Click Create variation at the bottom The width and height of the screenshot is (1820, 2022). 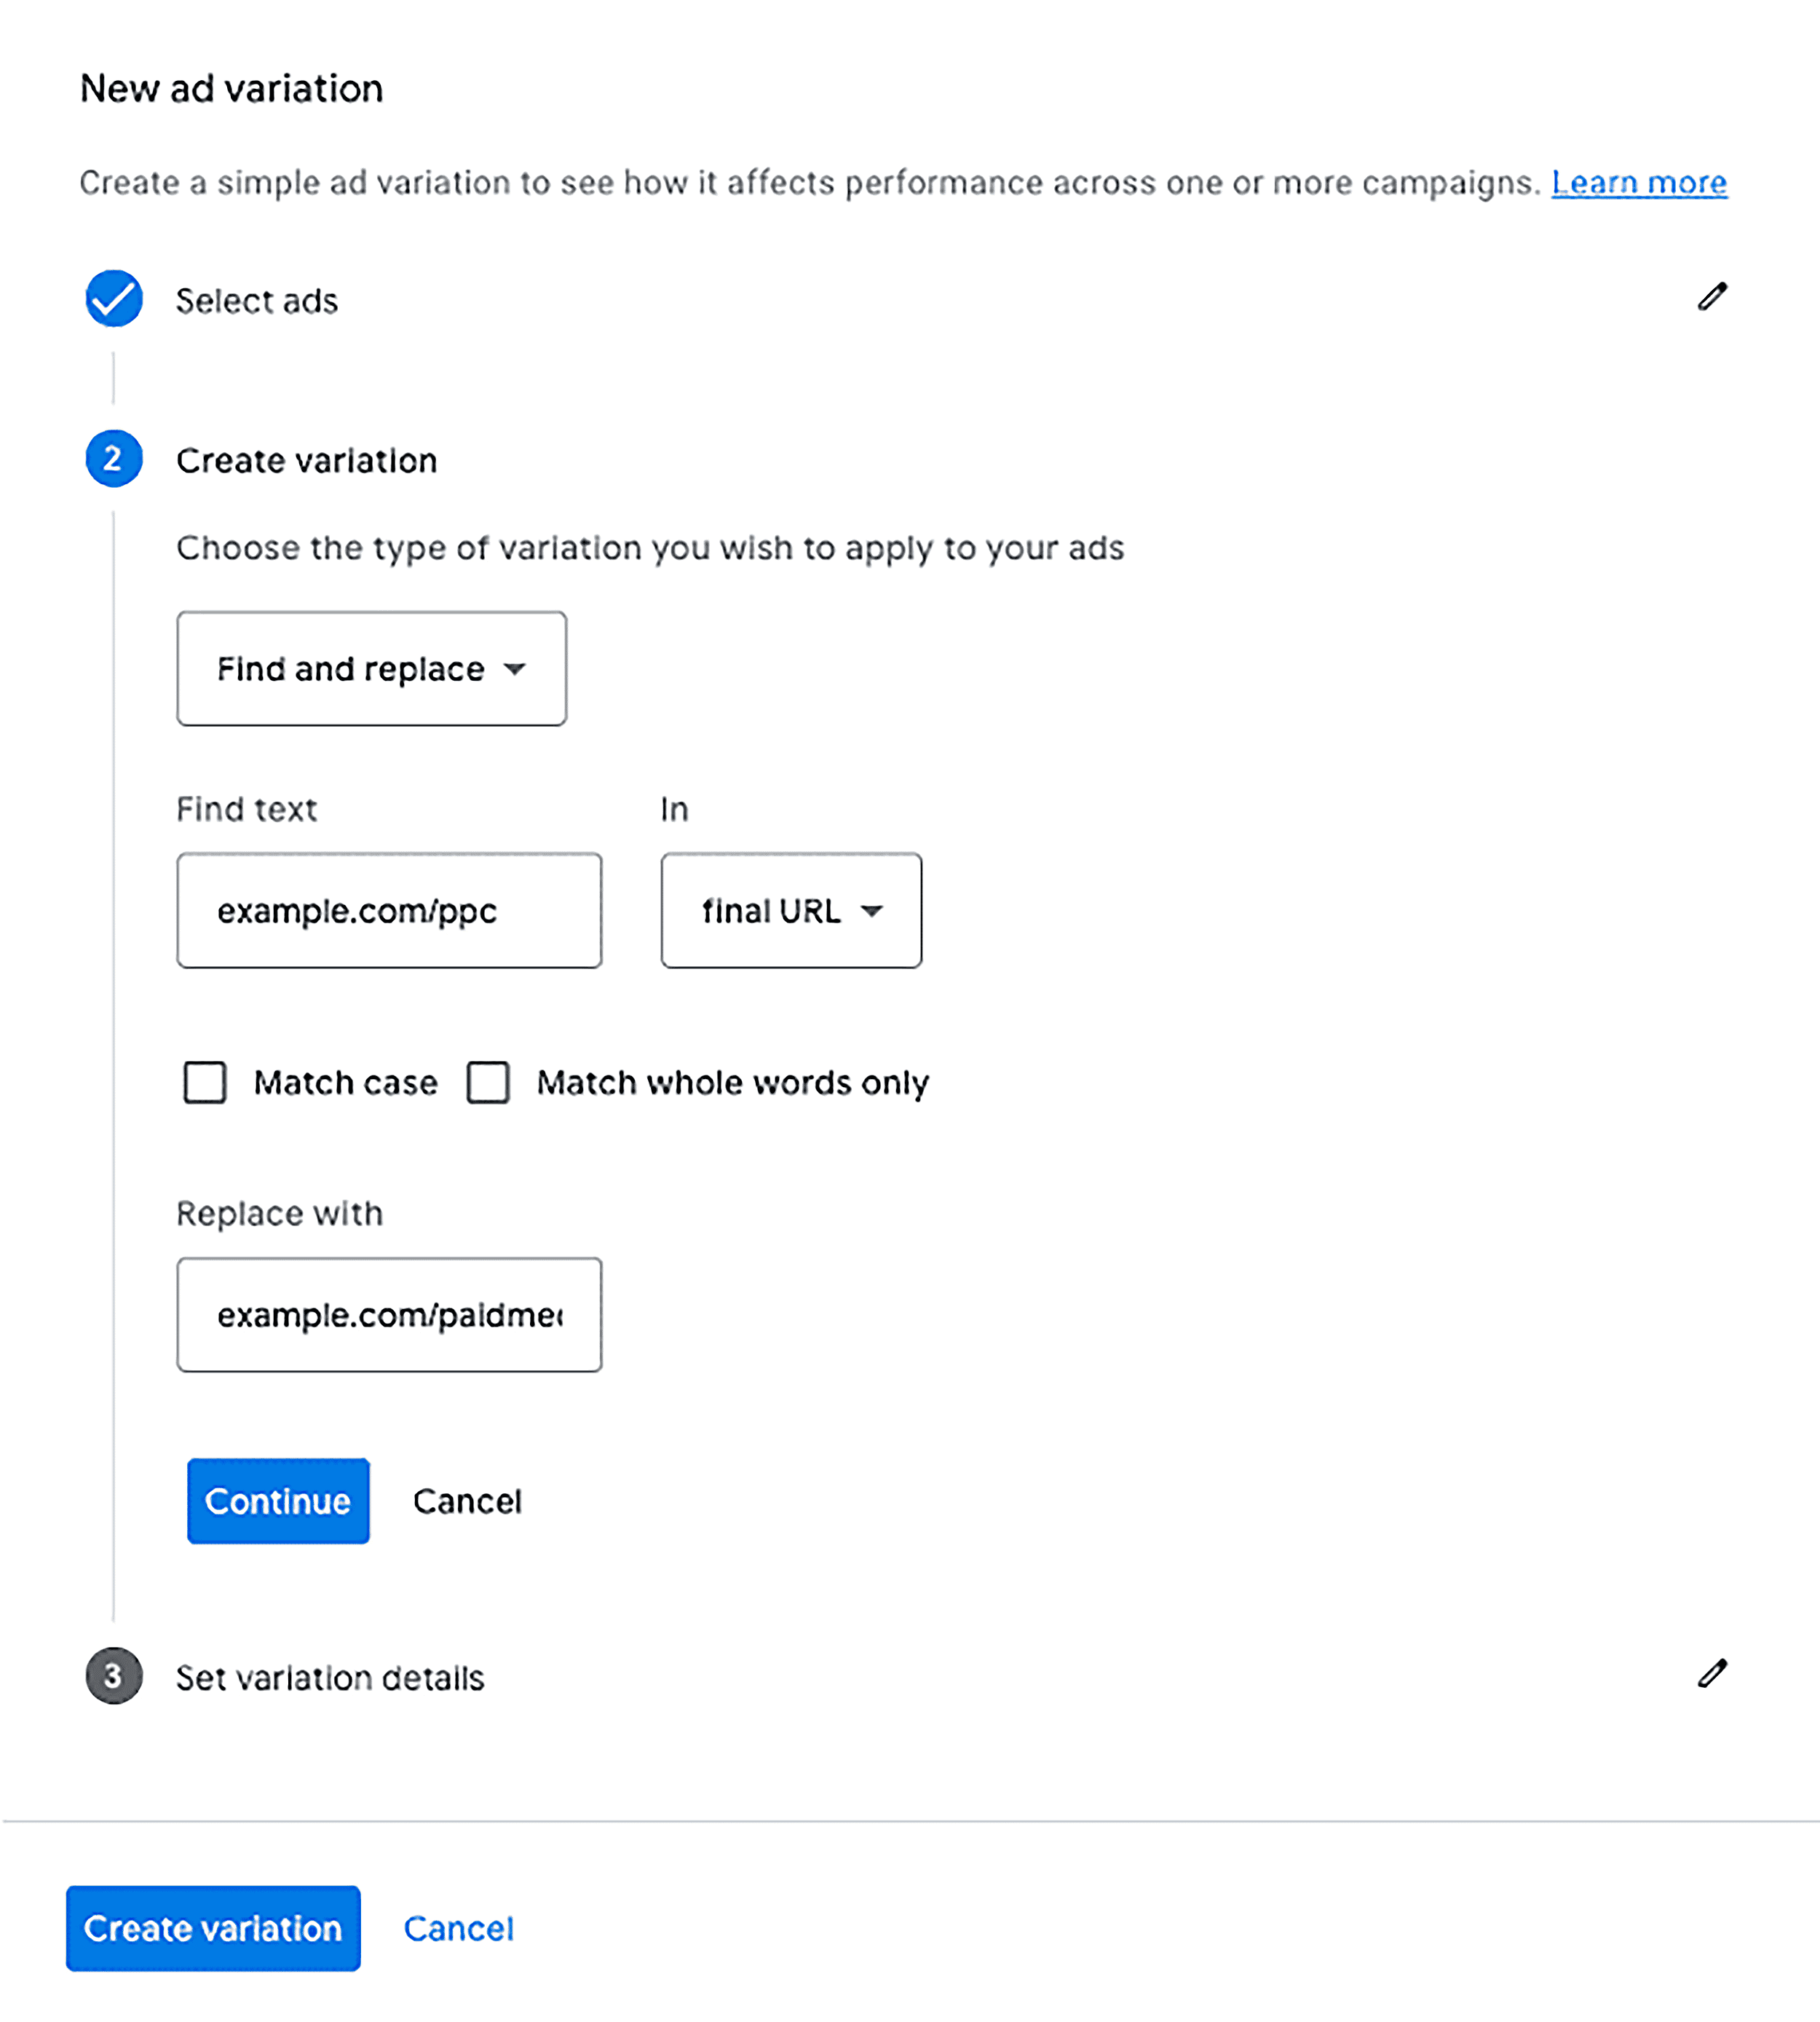click(213, 1929)
